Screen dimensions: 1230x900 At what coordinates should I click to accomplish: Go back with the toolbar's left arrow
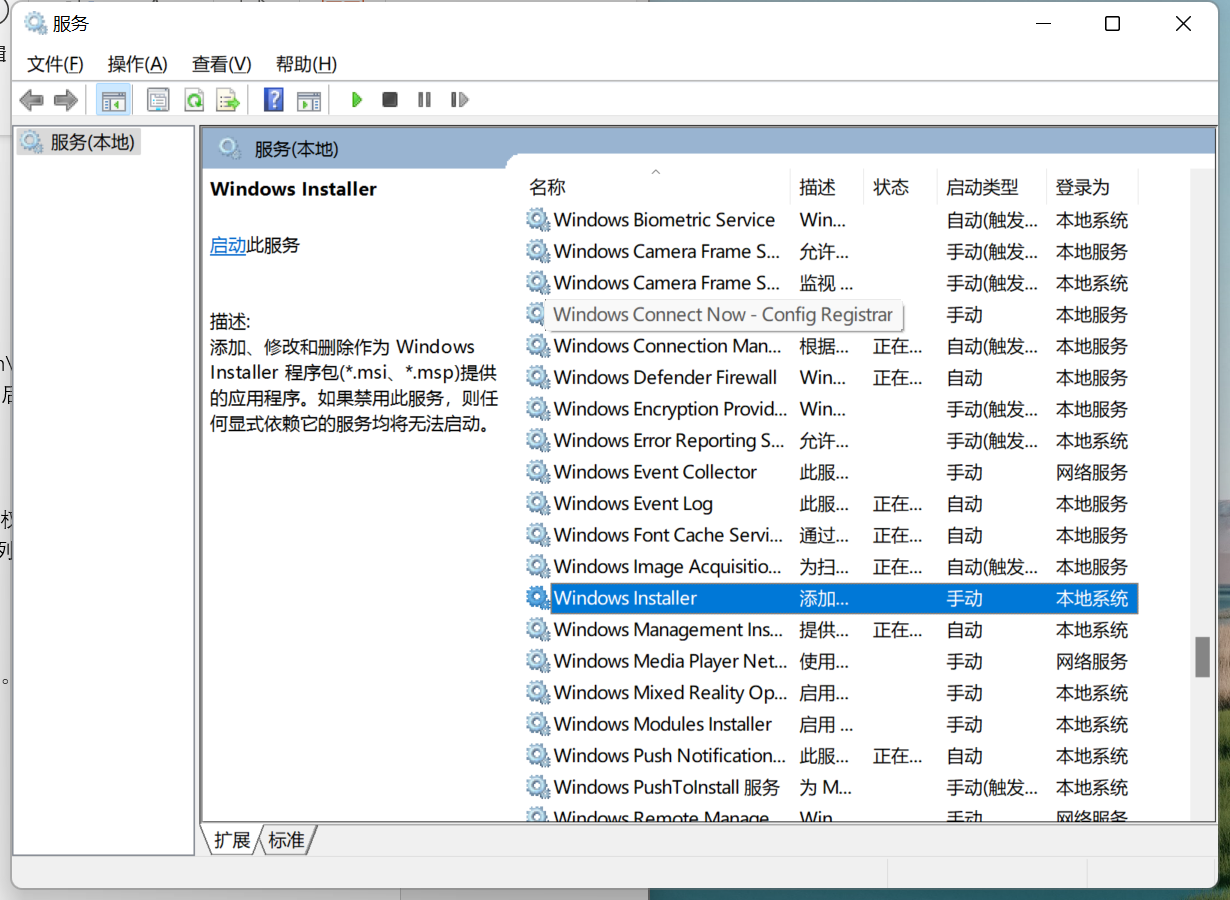coord(32,100)
